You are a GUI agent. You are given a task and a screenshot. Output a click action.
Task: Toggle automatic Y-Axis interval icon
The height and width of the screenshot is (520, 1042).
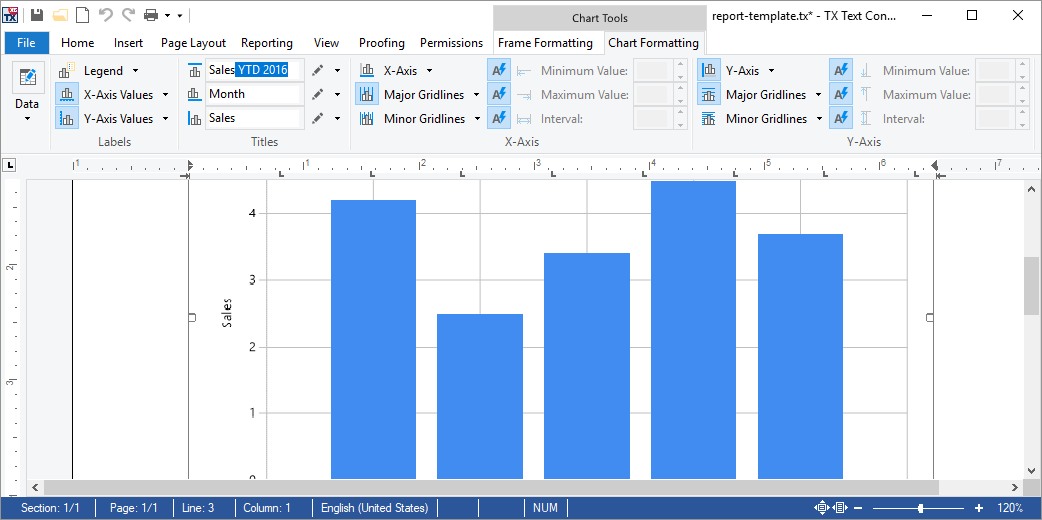841,118
